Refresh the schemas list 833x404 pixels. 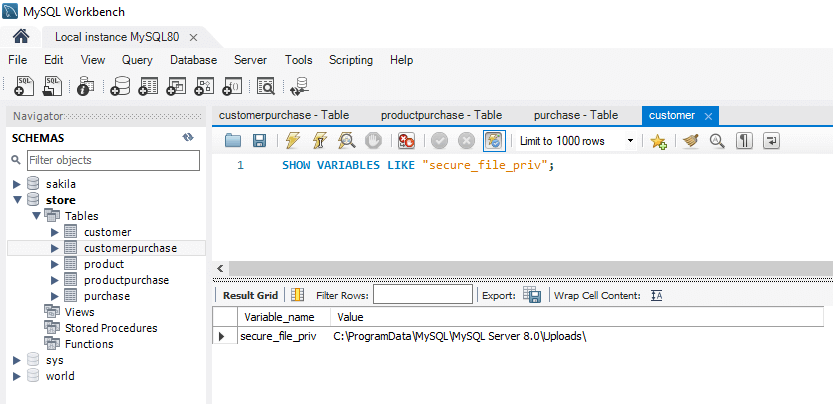click(188, 138)
